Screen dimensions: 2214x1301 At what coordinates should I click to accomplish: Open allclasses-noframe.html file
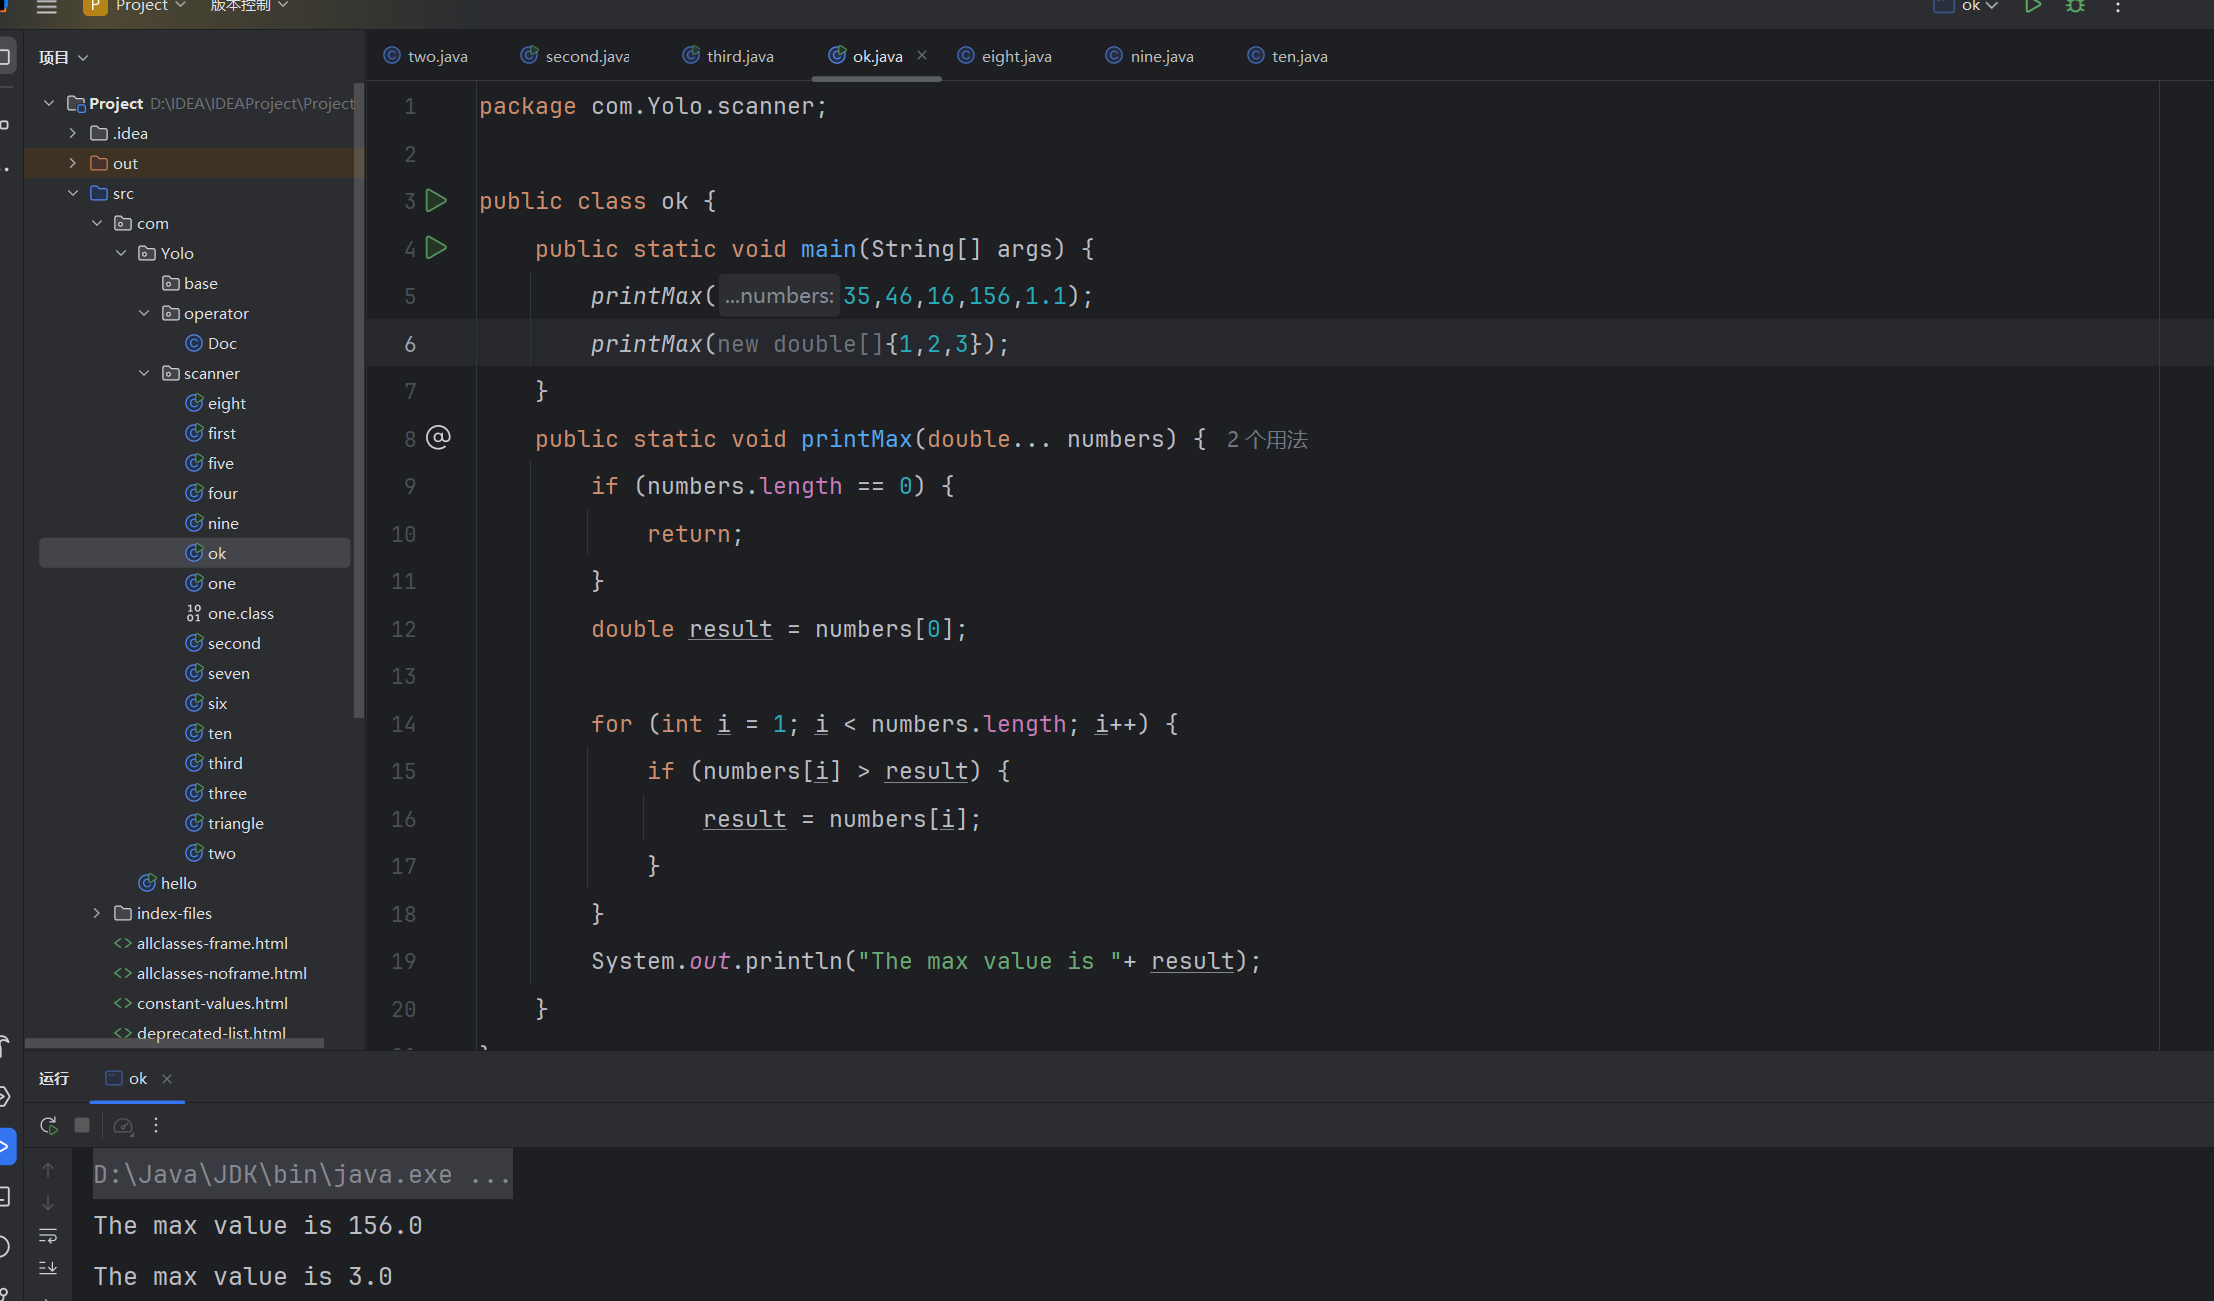[210, 973]
